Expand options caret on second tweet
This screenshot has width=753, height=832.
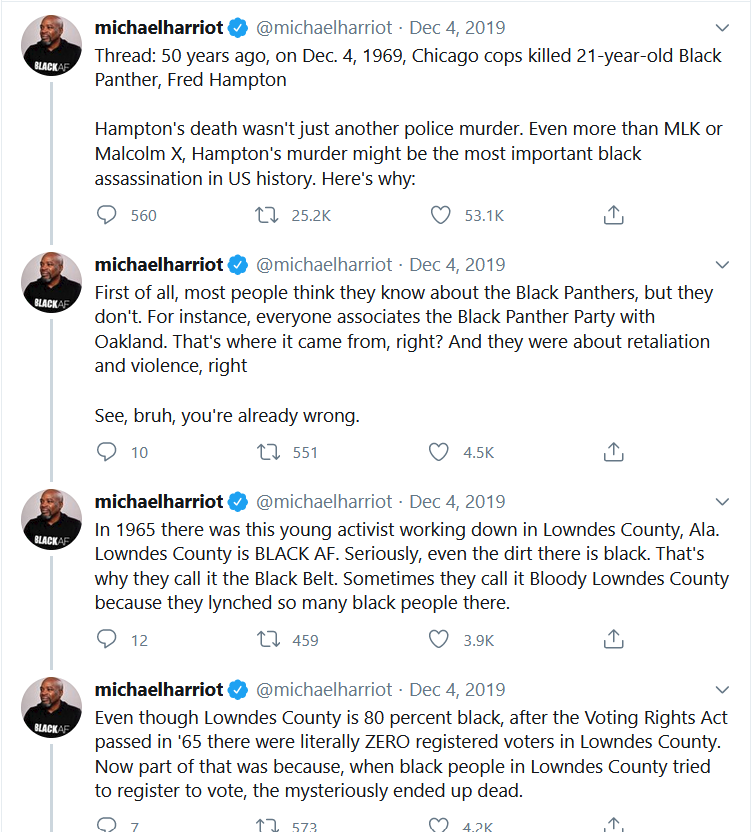[722, 265]
